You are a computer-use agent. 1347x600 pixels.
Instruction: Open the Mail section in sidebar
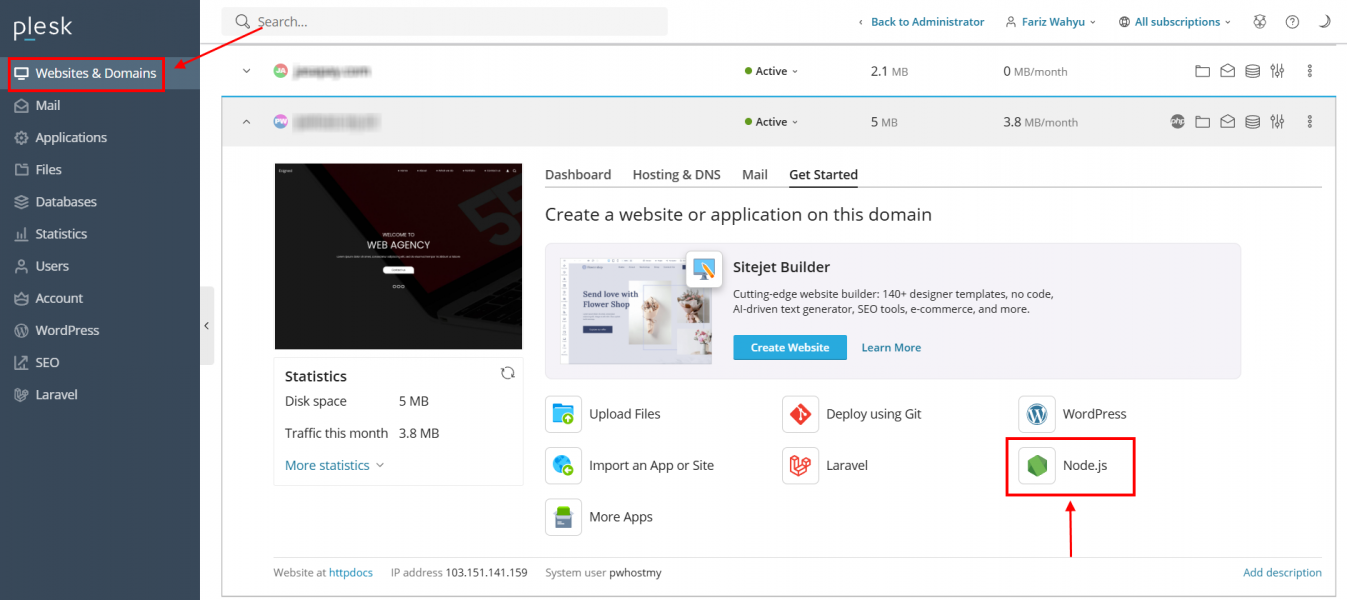tap(100, 105)
